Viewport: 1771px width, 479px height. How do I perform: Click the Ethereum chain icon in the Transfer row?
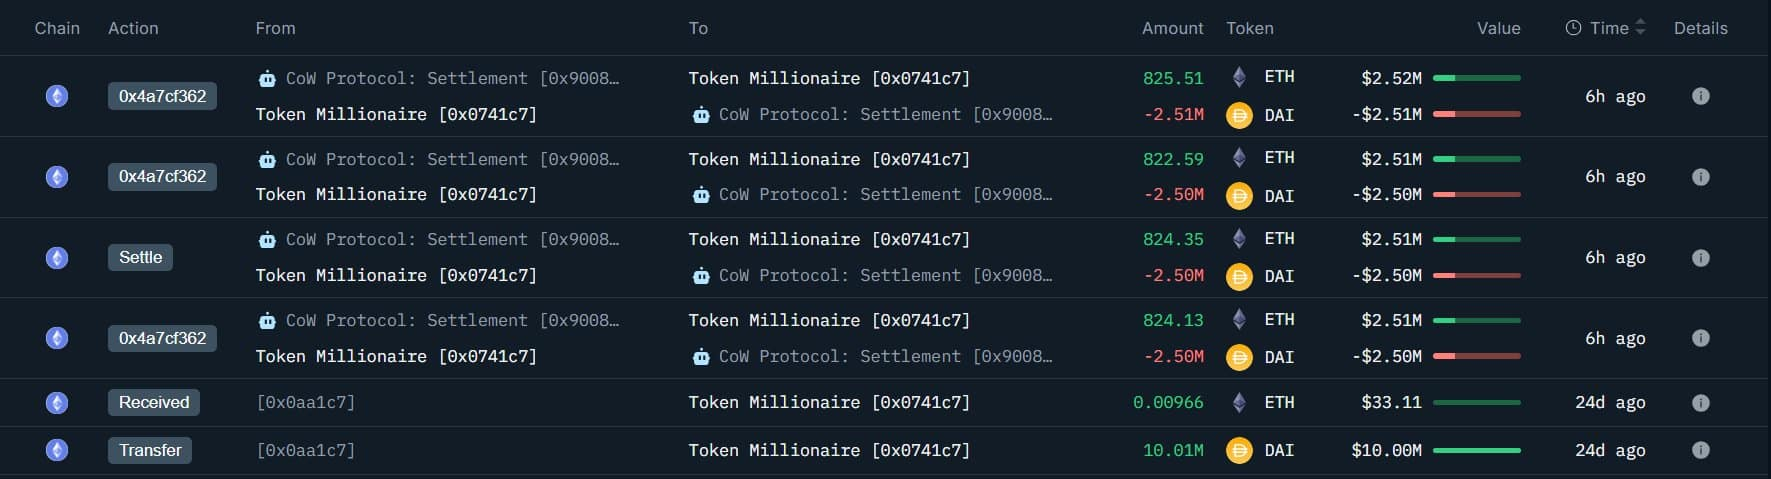coord(57,450)
